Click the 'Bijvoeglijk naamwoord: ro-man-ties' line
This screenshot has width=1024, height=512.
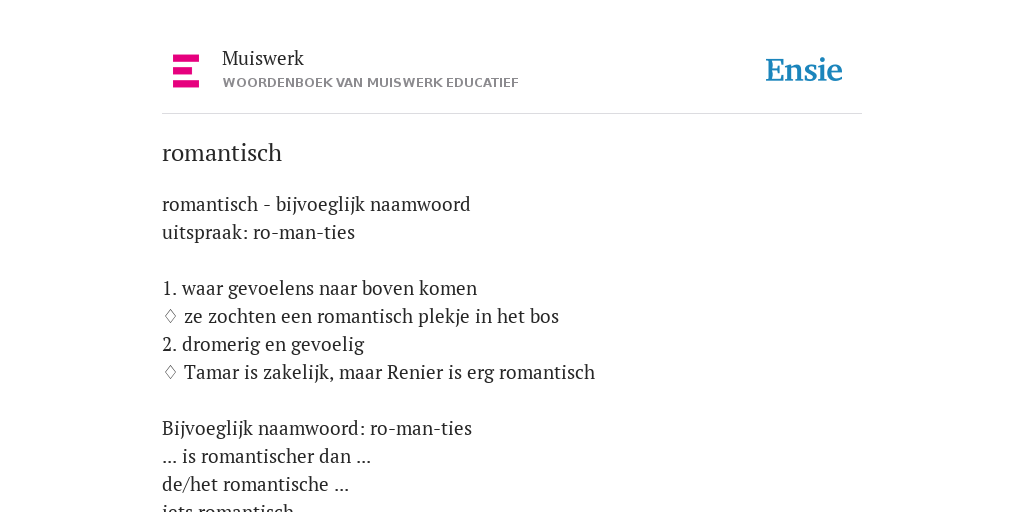tap(317, 428)
